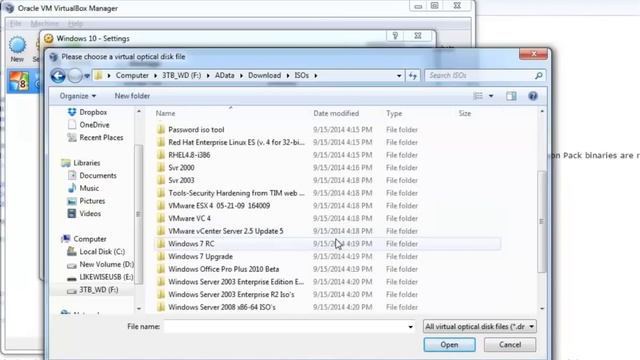640x360 pixels.
Task: Select Tools-Security Hardening from TIM web folder
Action: (236, 193)
